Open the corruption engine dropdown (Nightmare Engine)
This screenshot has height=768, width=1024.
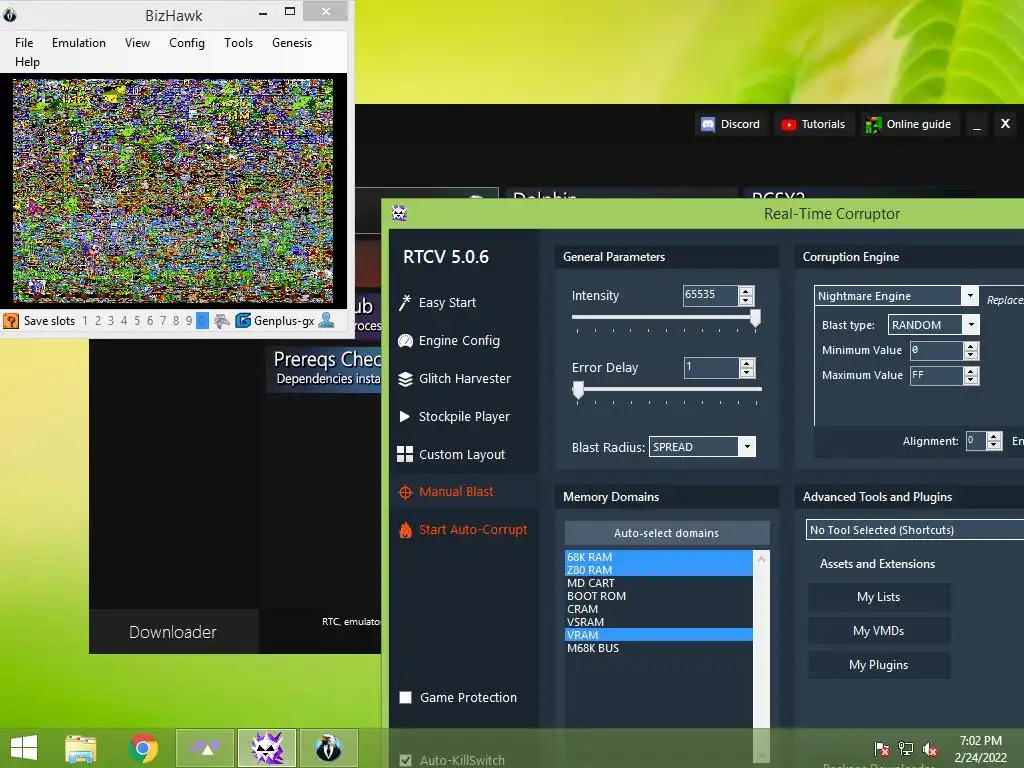970,296
